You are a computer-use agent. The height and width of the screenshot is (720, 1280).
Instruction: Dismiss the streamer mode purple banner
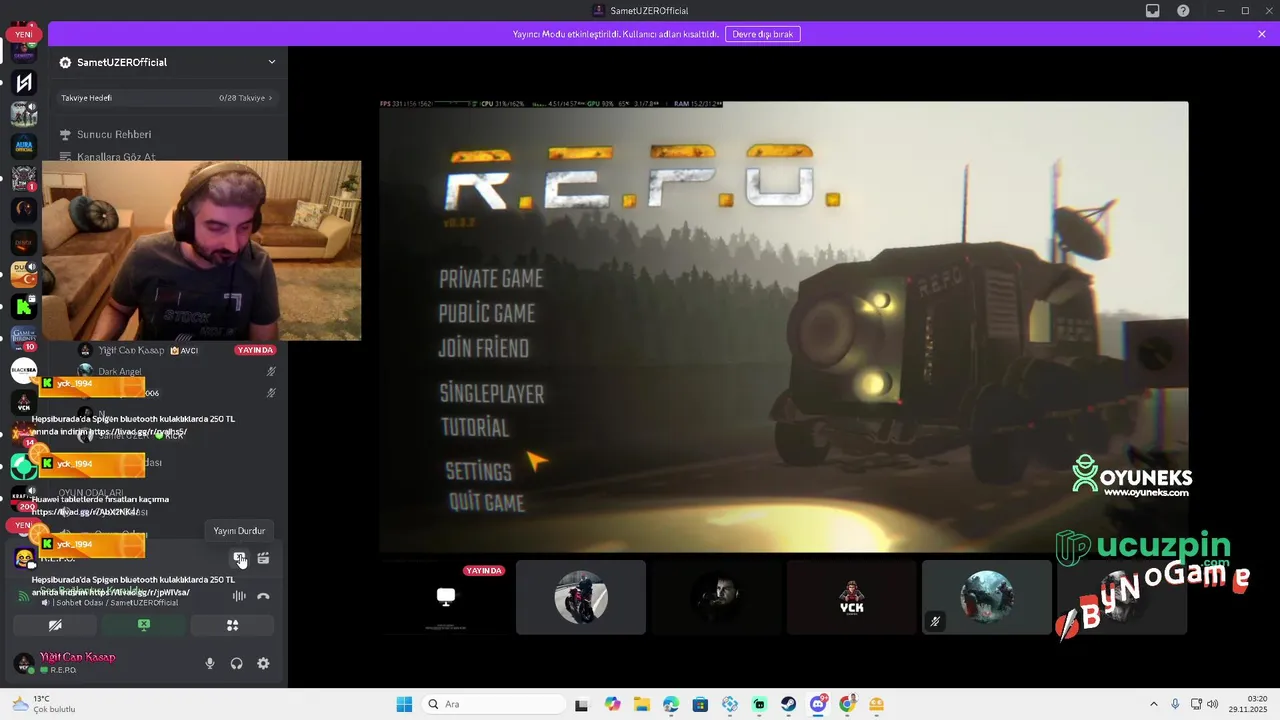click(1262, 34)
